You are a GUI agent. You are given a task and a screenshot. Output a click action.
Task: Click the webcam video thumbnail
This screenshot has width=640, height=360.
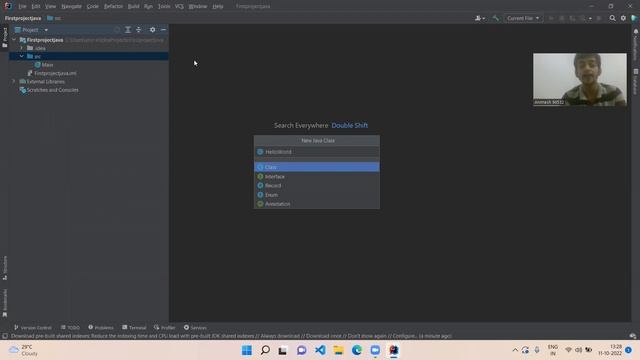580,80
